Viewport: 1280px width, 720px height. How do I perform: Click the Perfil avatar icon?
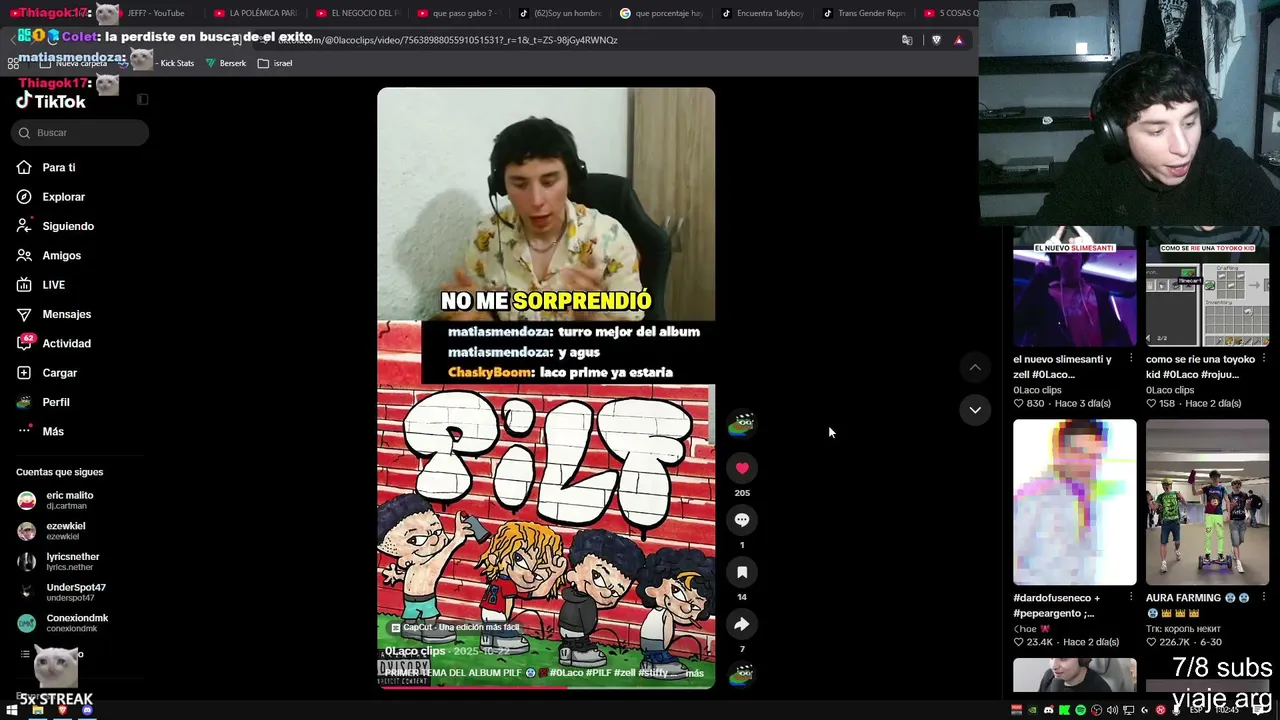(24, 402)
